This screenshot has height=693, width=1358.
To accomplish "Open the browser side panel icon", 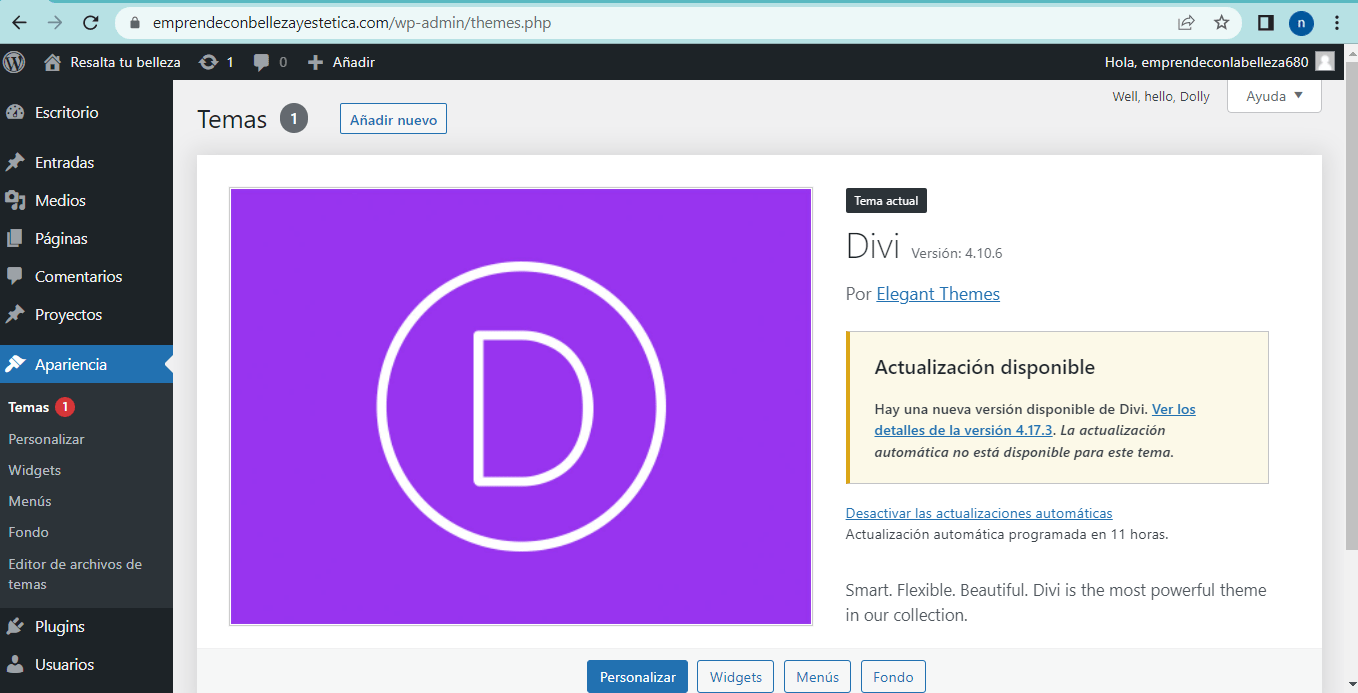I will tap(1265, 22).
